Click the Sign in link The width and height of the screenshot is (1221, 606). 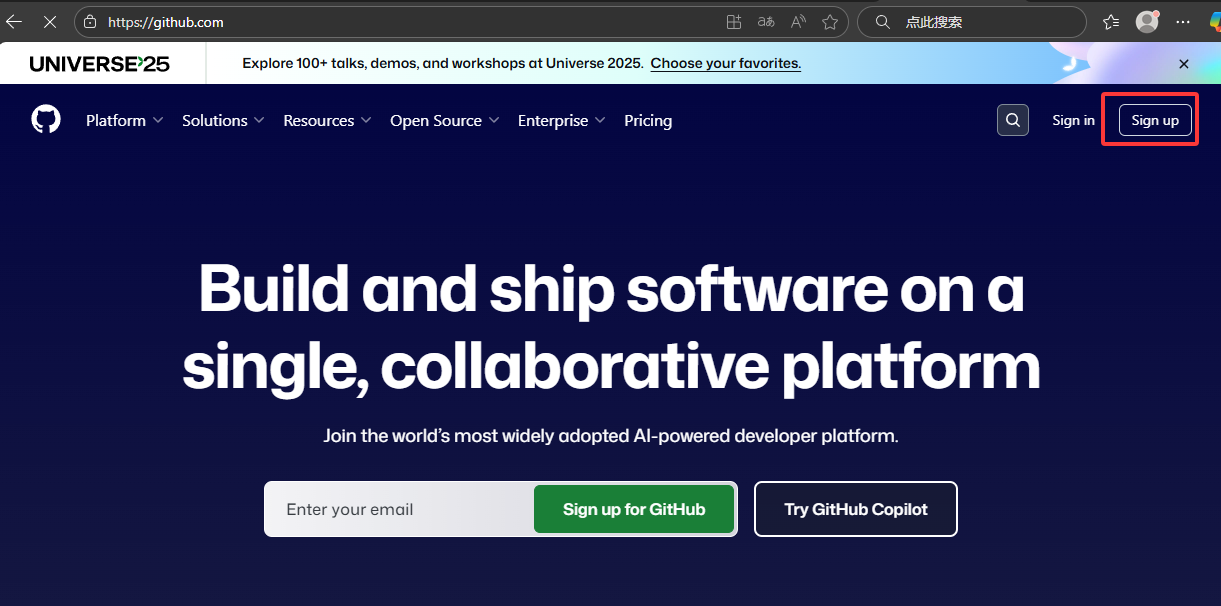(1073, 120)
